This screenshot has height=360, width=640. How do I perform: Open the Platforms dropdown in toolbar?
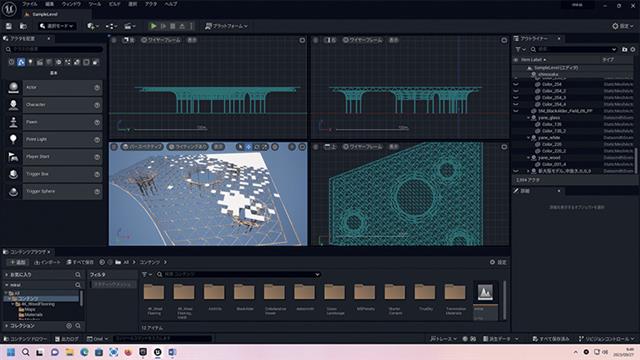tap(226, 26)
